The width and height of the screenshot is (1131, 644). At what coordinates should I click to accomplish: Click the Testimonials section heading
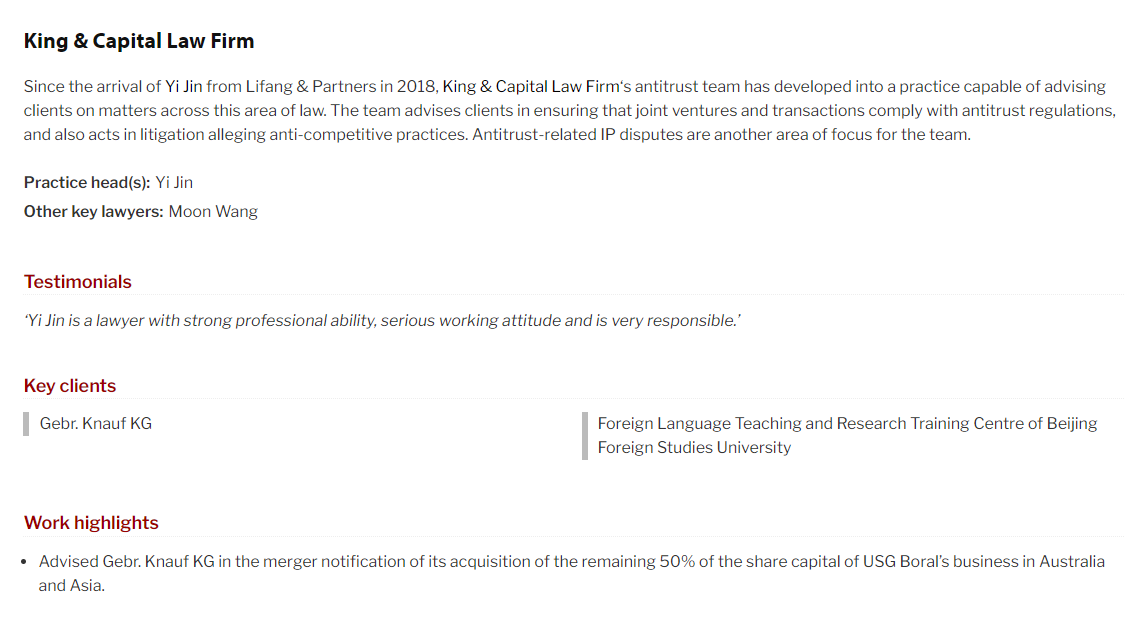(x=78, y=282)
